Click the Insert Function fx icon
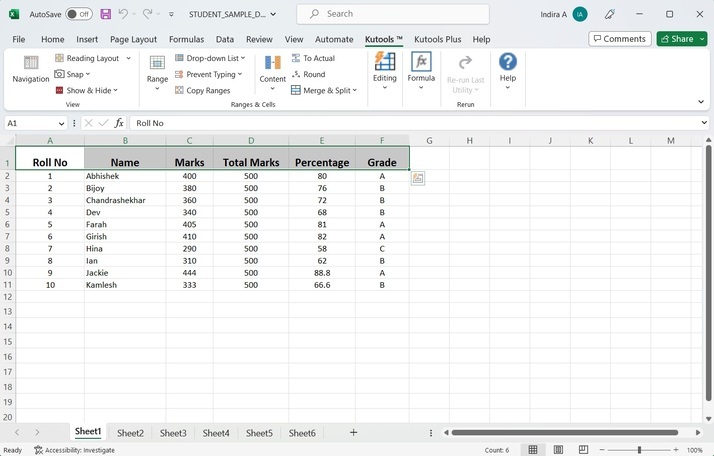 pyautogui.click(x=119, y=123)
